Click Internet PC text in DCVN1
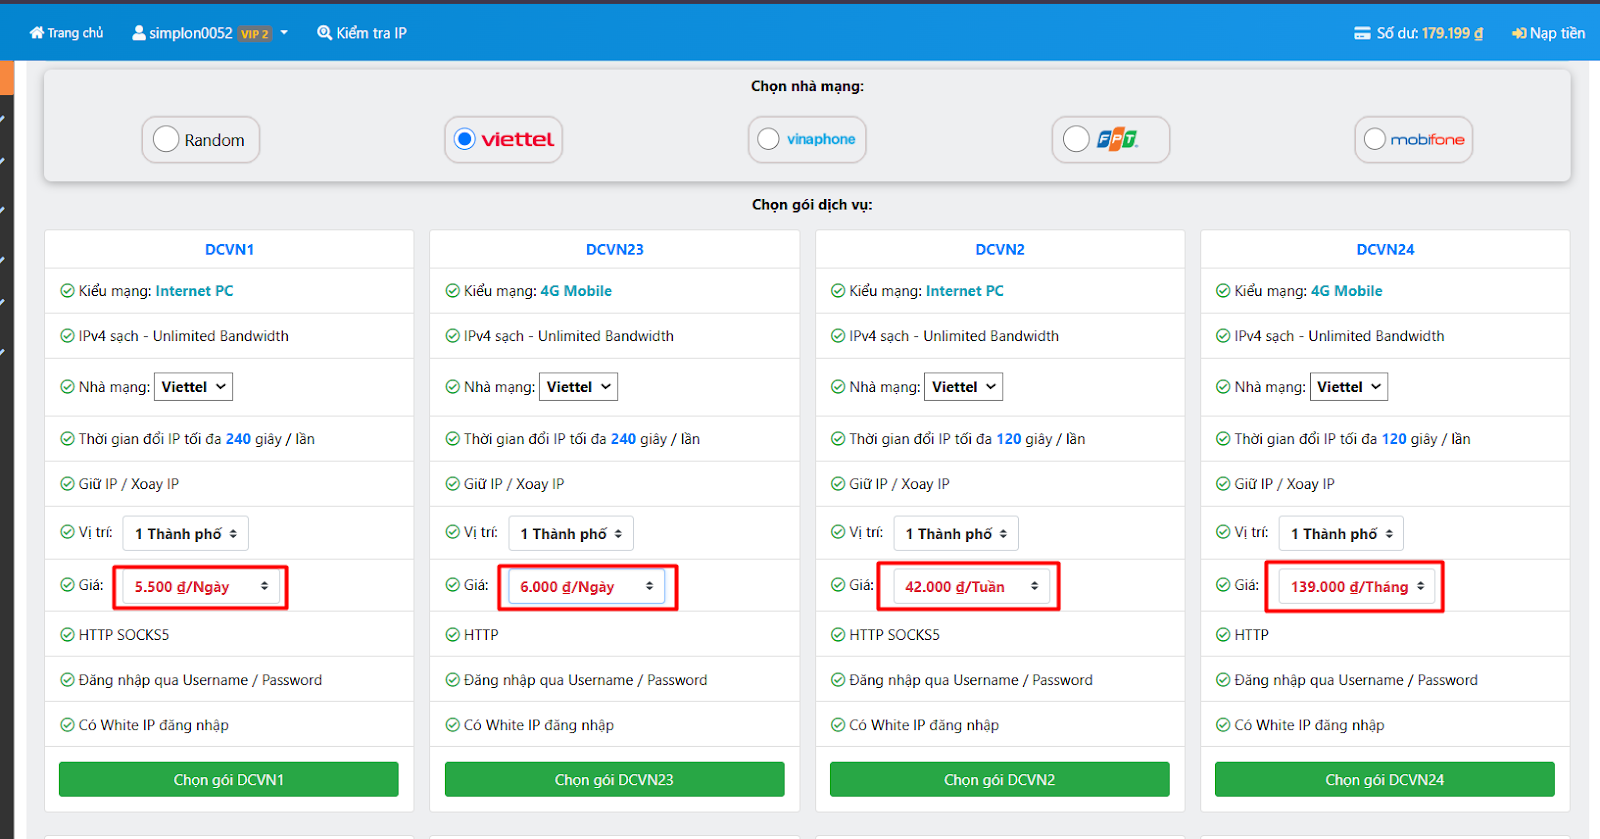The width and height of the screenshot is (1600, 839). coord(194,291)
